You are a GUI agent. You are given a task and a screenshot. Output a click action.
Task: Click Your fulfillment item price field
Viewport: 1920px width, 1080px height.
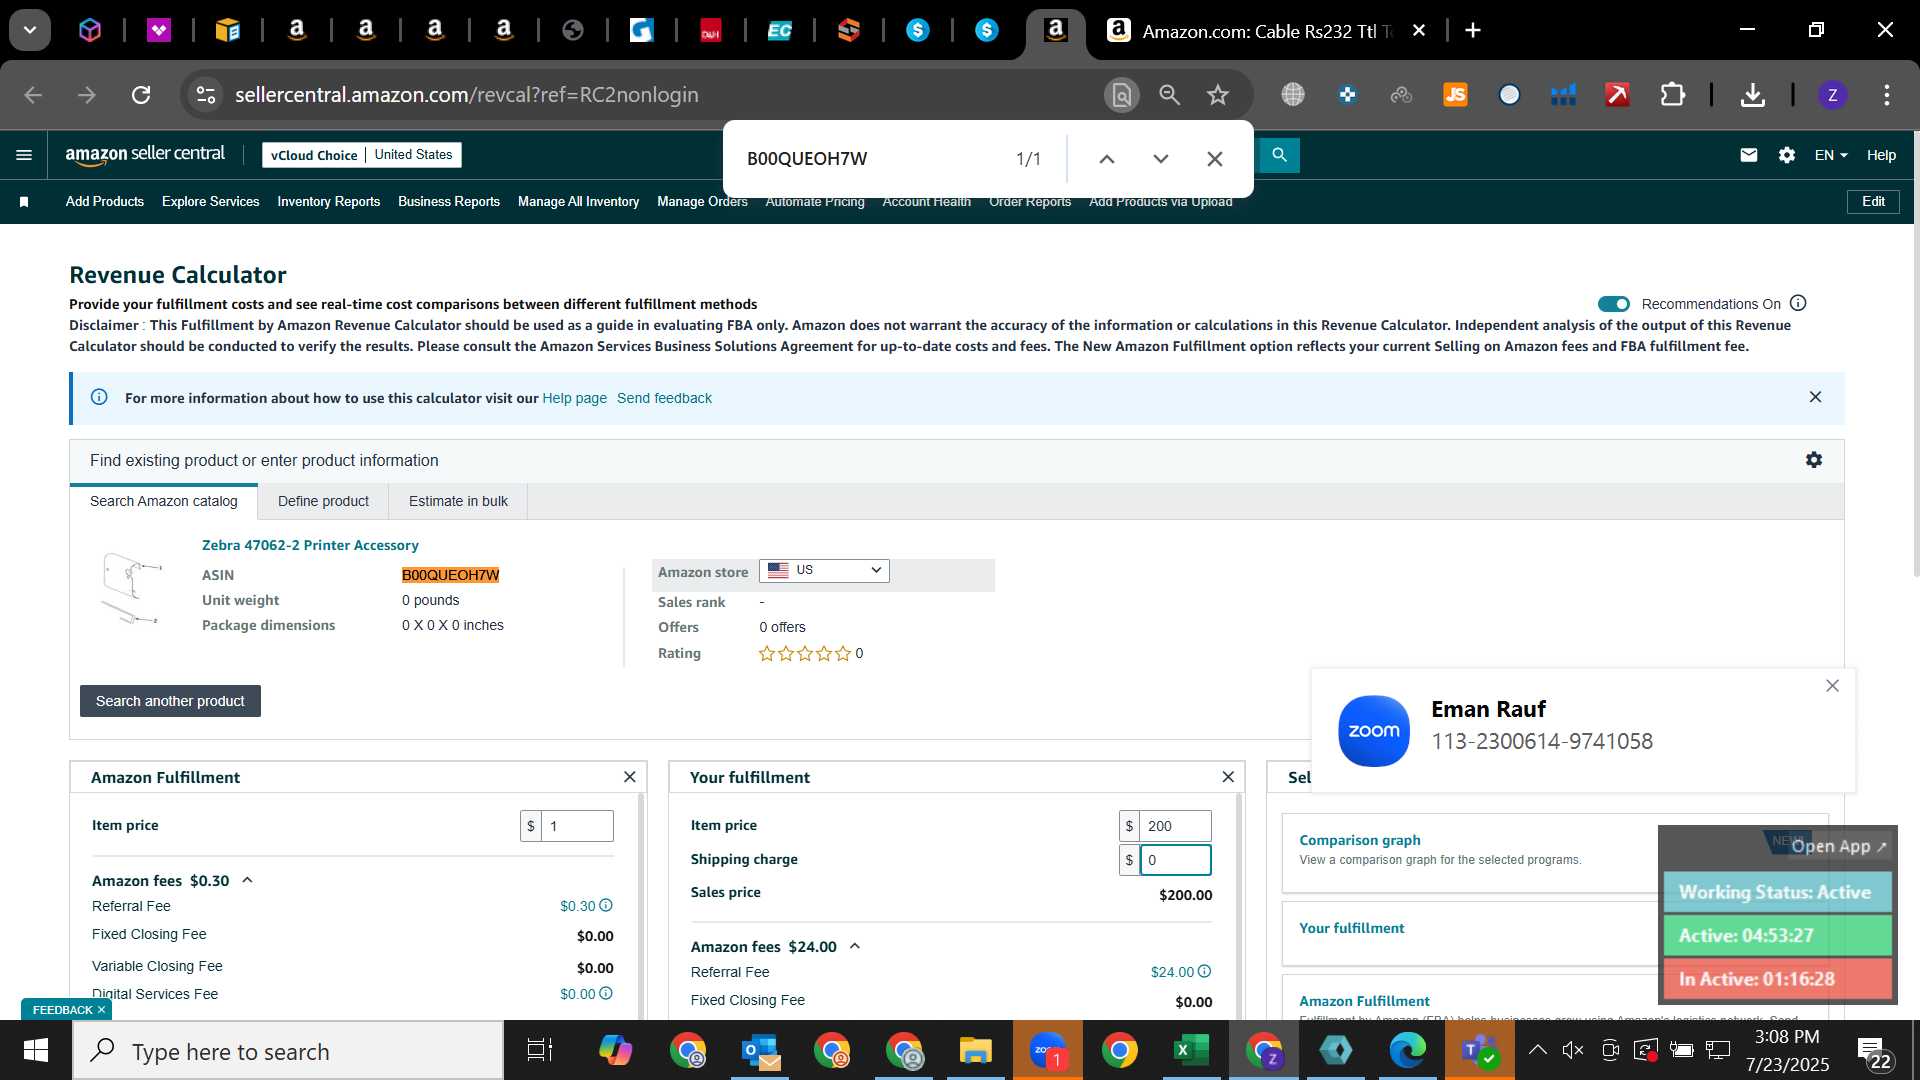click(1175, 826)
